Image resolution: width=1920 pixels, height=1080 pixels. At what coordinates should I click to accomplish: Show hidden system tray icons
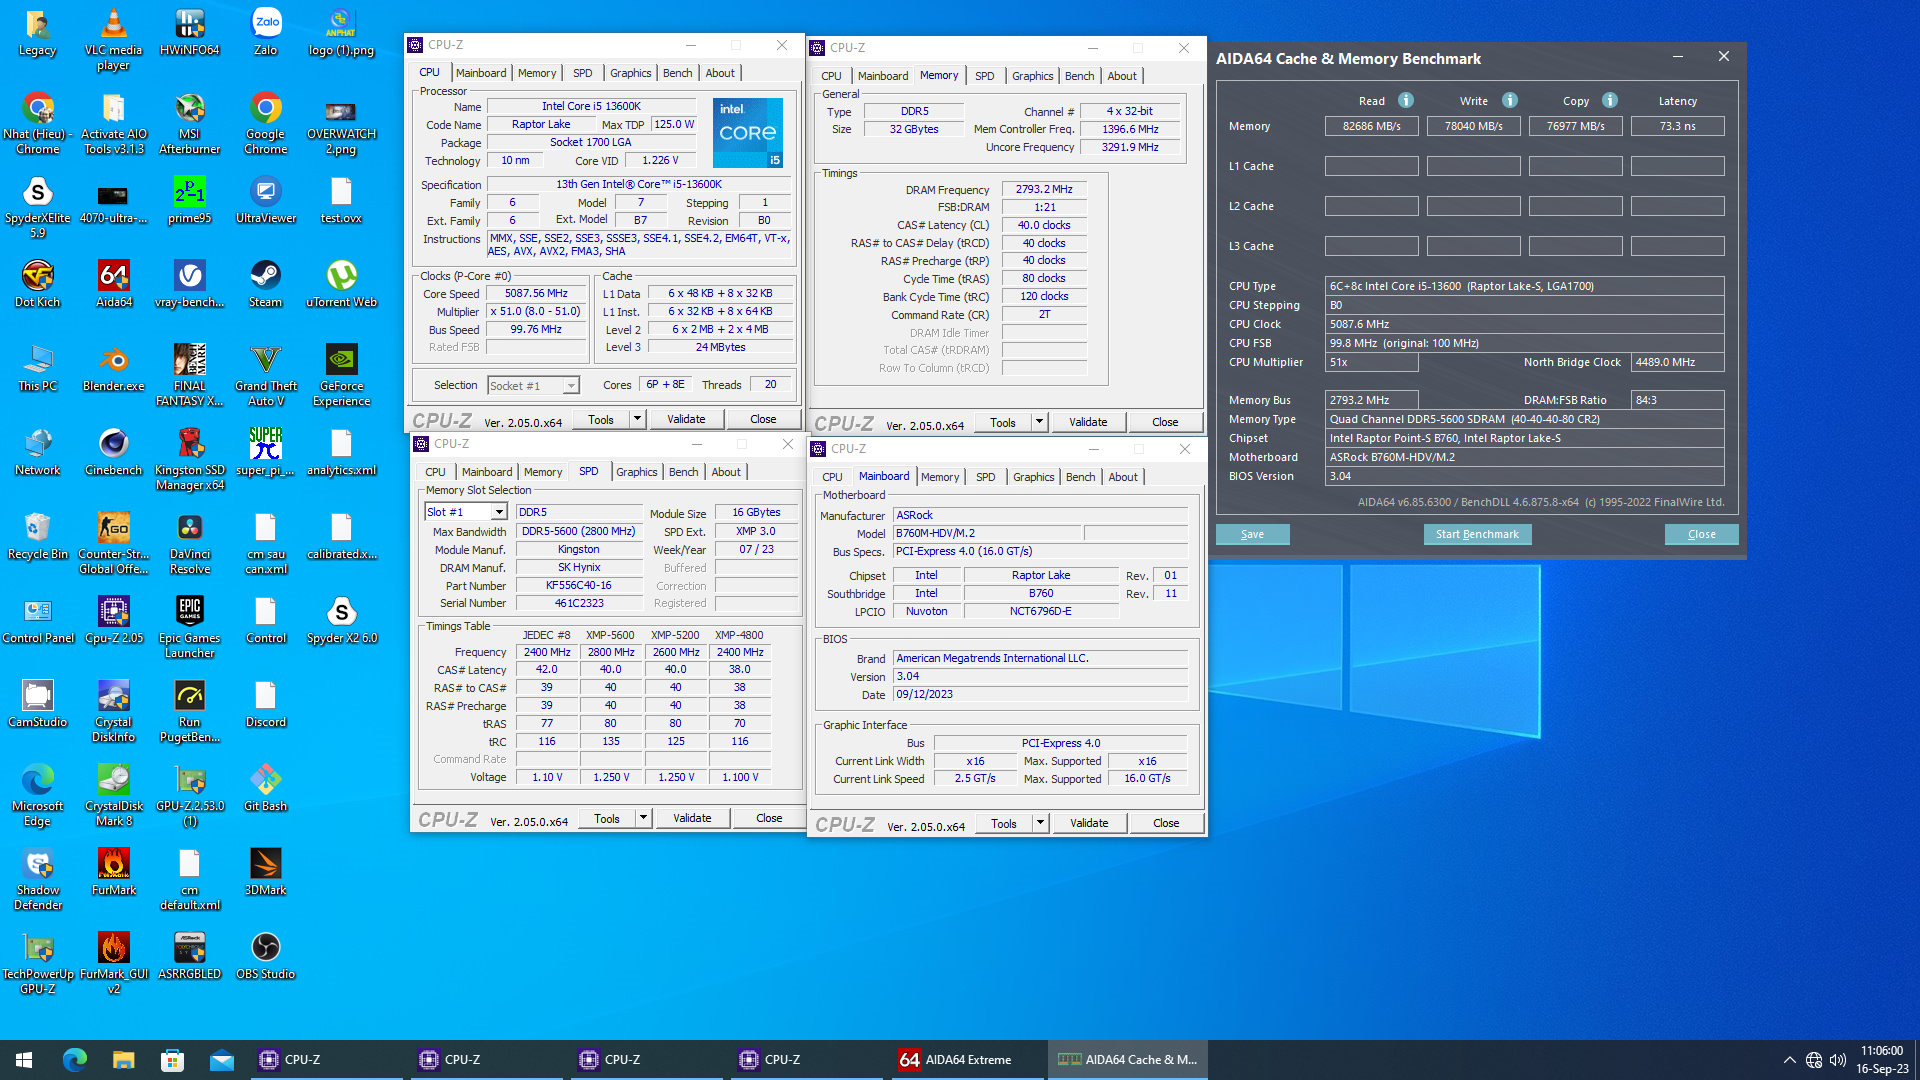point(1789,1060)
